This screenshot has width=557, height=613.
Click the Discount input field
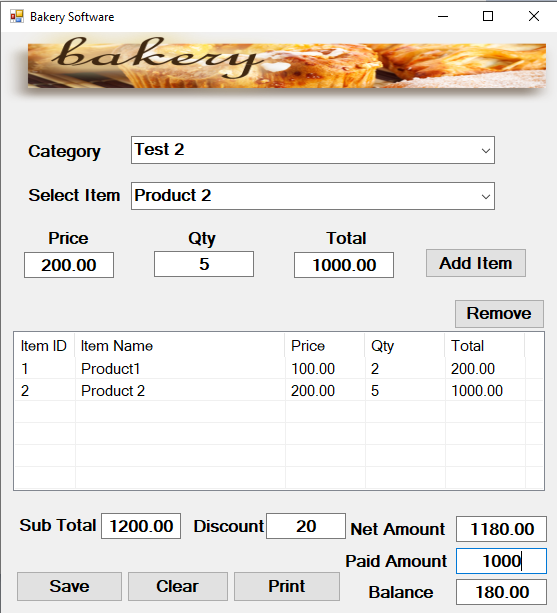pyautogui.click(x=306, y=526)
